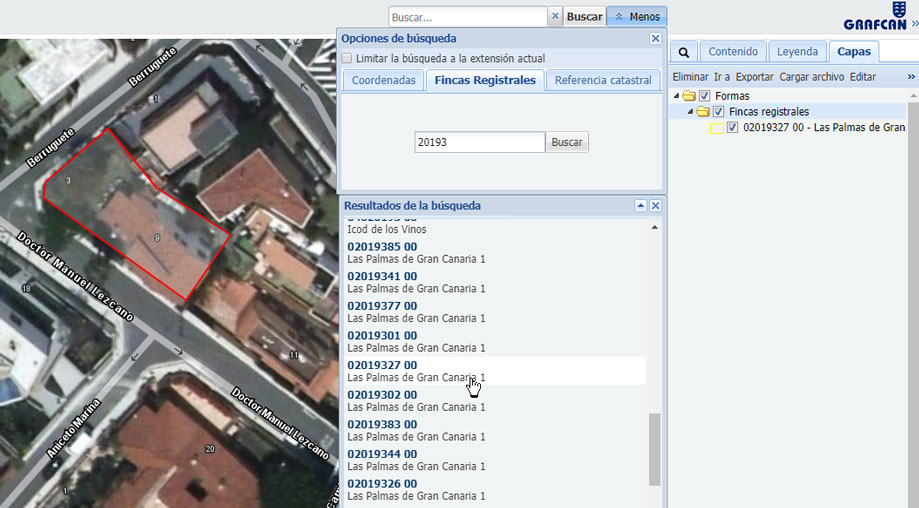Uncheck the Fincas registrales checkbox
The image size is (919, 508).
tap(719, 111)
